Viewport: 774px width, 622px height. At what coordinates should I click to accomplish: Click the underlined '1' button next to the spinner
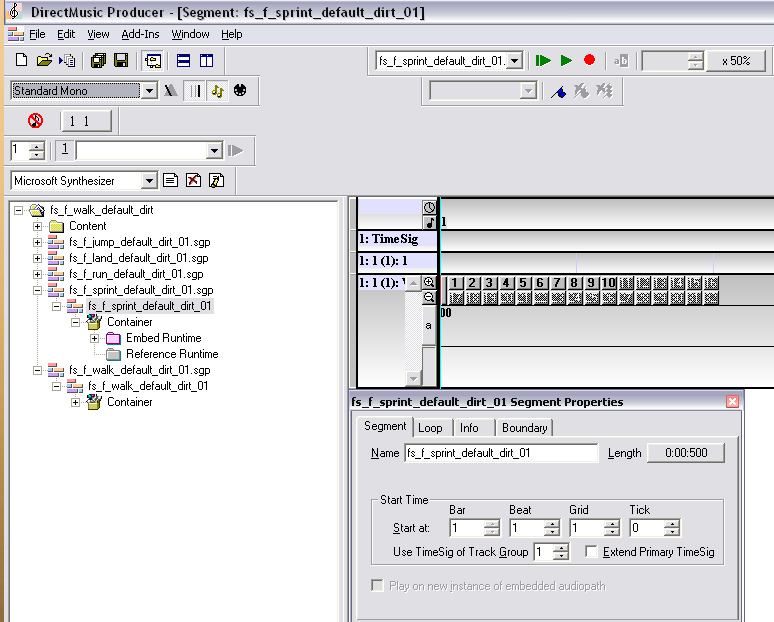tap(65, 150)
